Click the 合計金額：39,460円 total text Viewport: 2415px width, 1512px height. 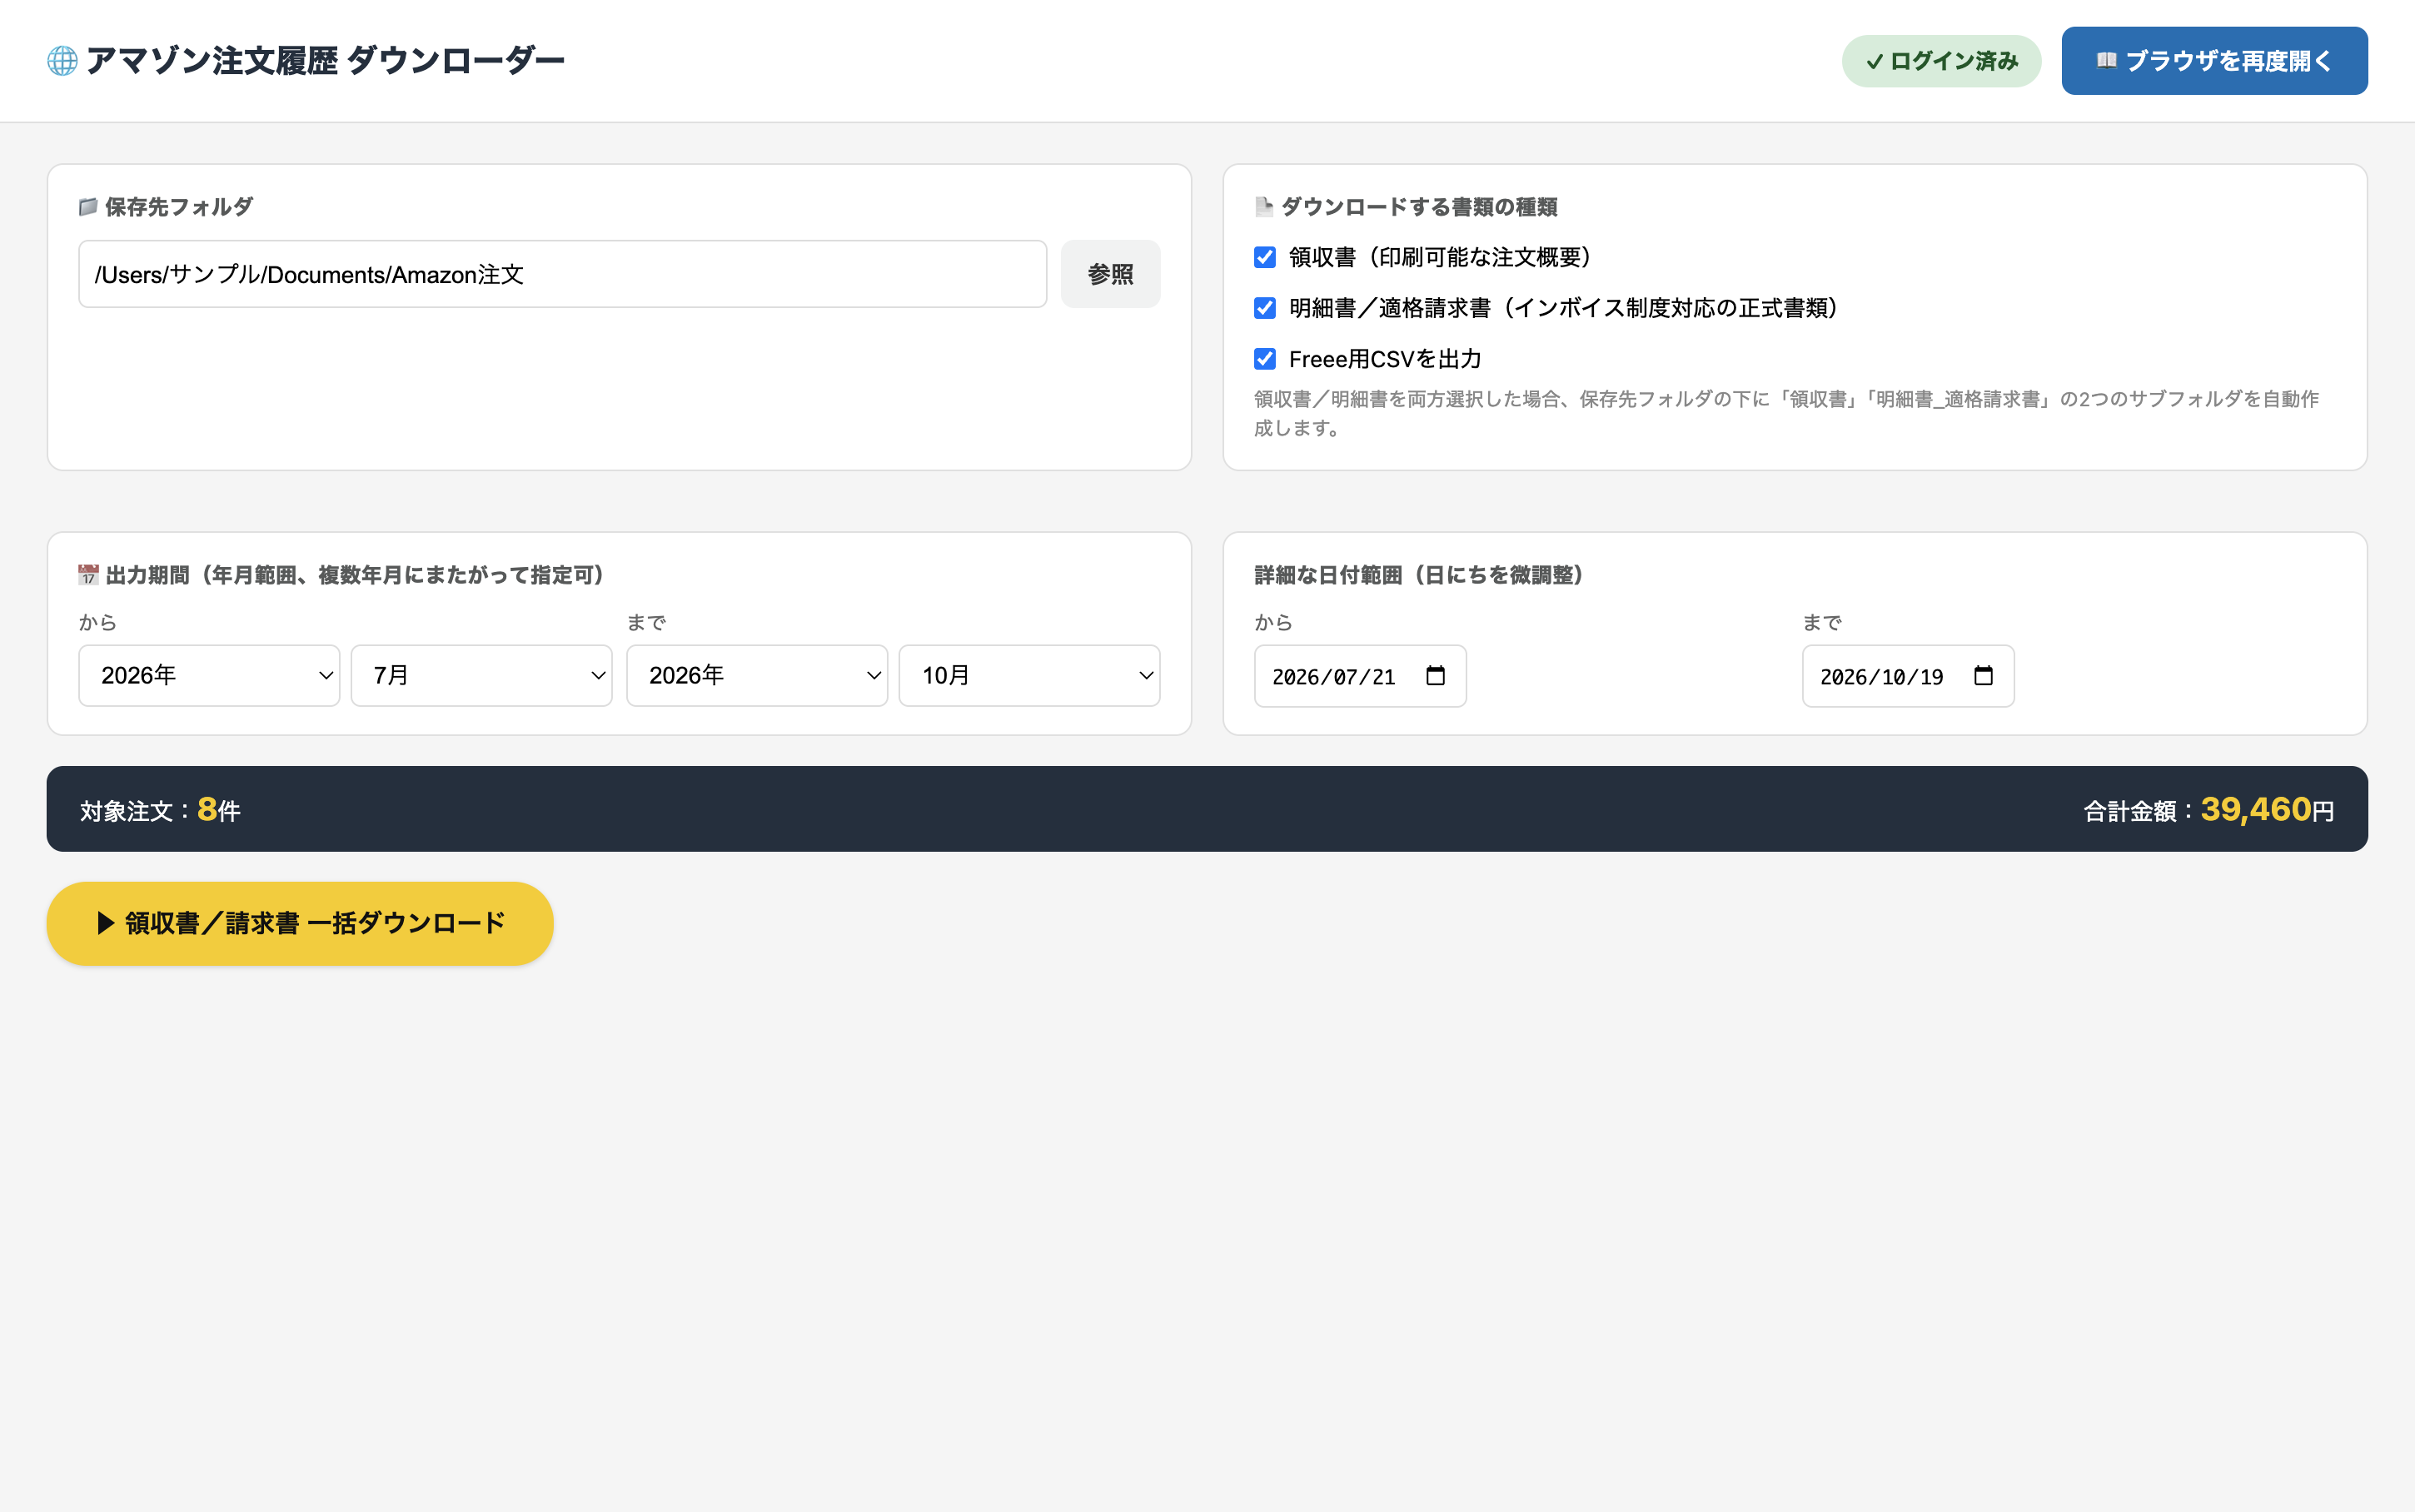pos(2208,810)
